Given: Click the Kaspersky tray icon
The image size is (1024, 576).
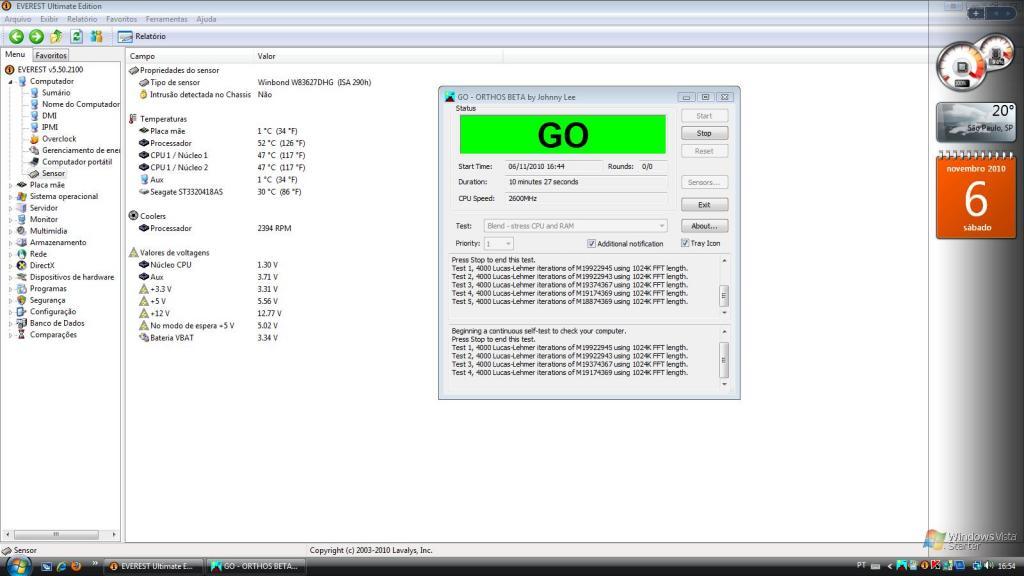Looking at the screenshot, I should (935, 566).
